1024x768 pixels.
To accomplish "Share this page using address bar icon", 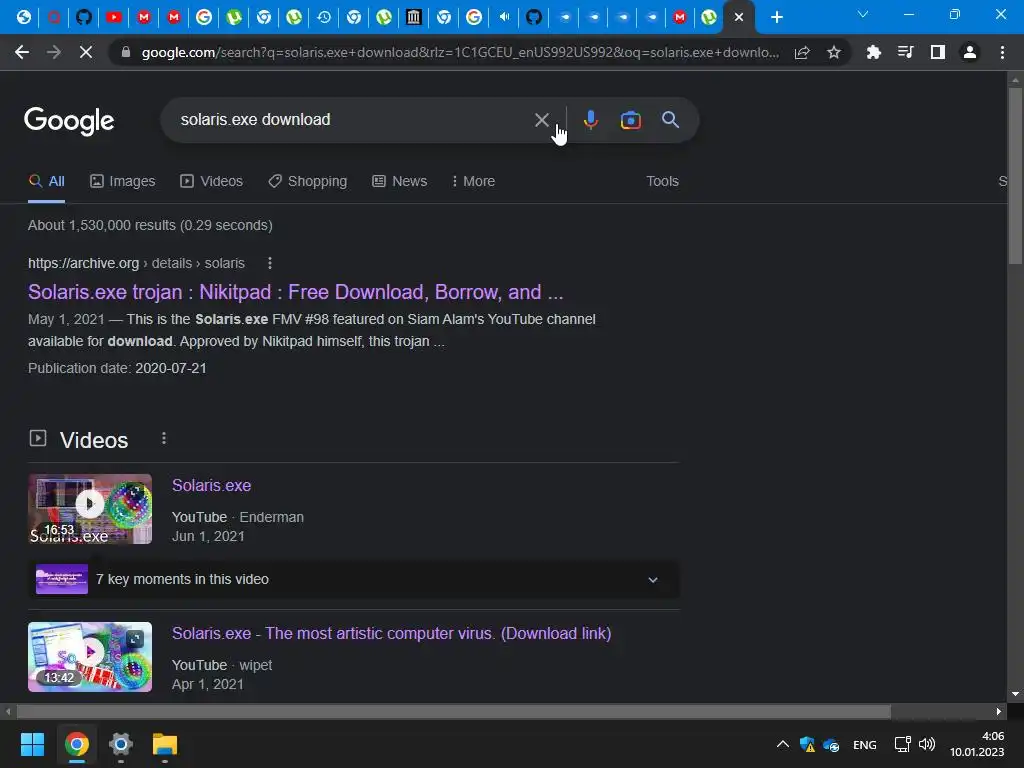I will point(802,52).
